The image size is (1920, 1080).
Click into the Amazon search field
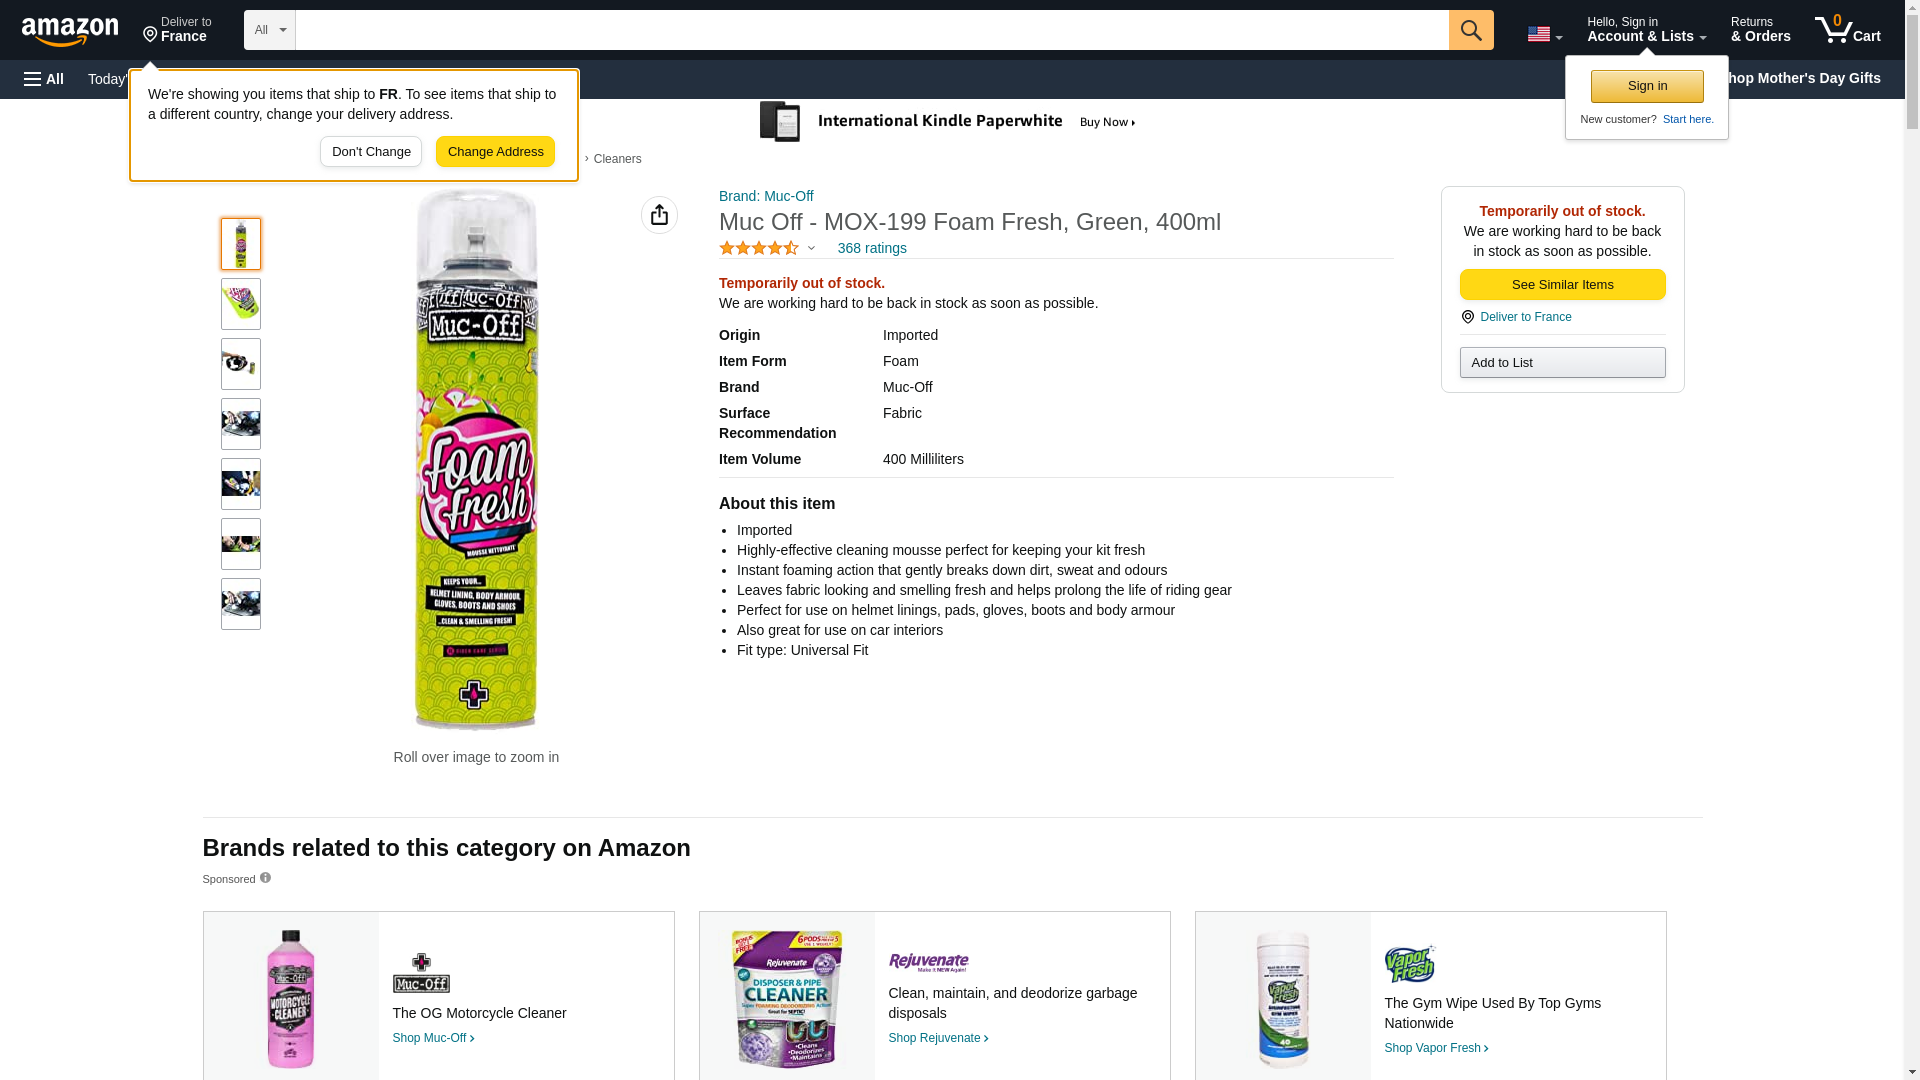[x=871, y=30]
